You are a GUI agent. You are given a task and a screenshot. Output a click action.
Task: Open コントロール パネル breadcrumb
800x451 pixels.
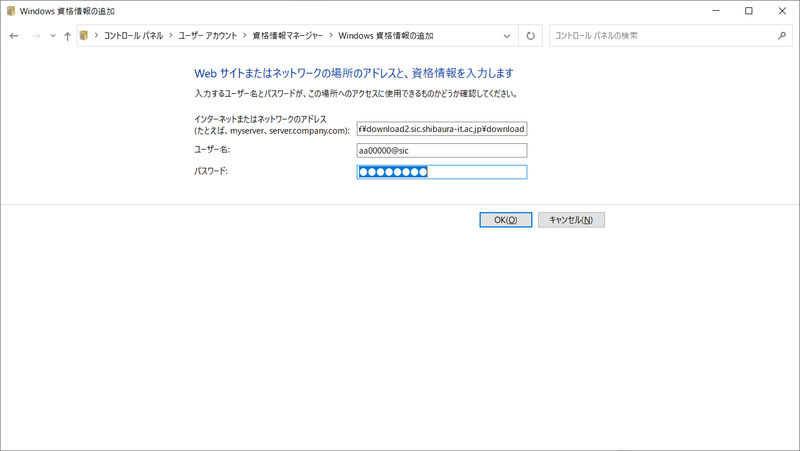click(x=133, y=36)
